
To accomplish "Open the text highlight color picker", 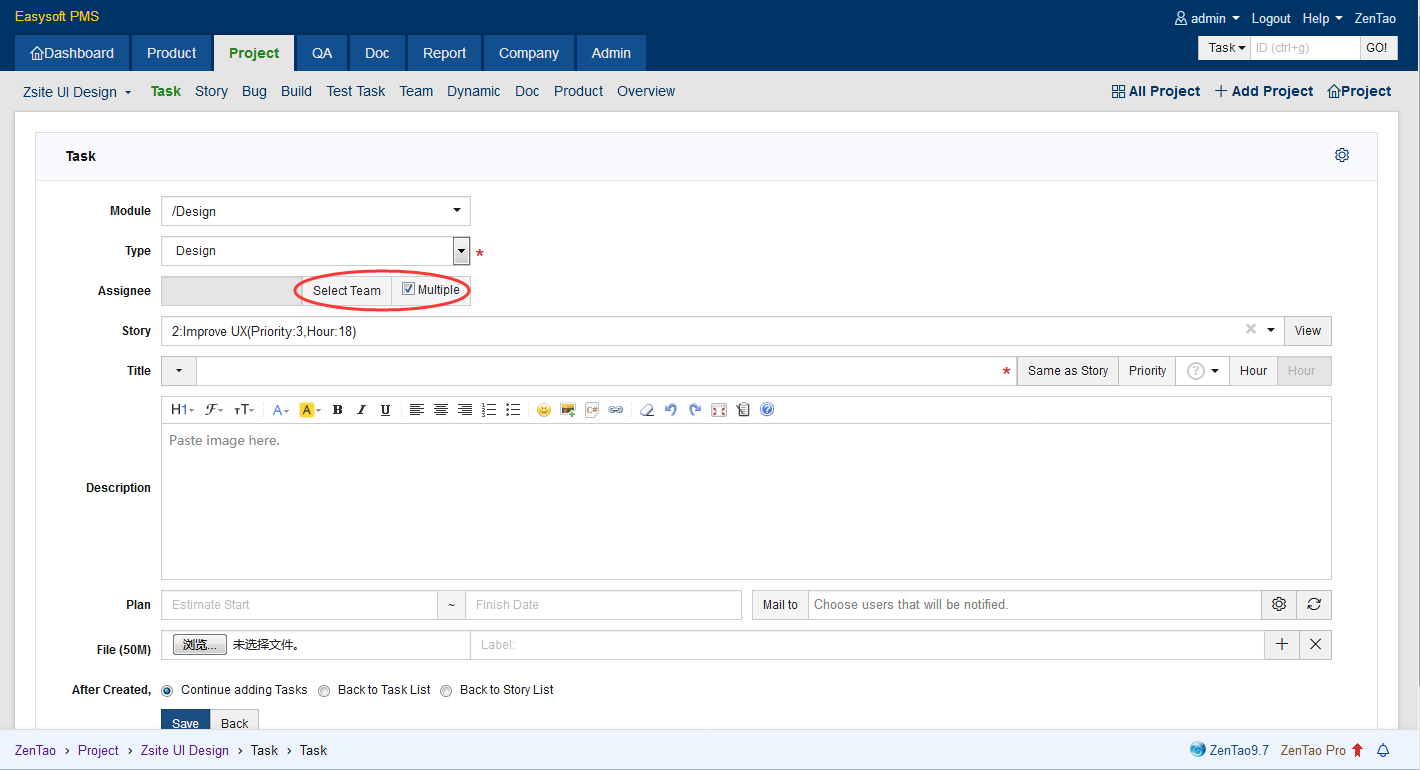I will click(x=310, y=410).
